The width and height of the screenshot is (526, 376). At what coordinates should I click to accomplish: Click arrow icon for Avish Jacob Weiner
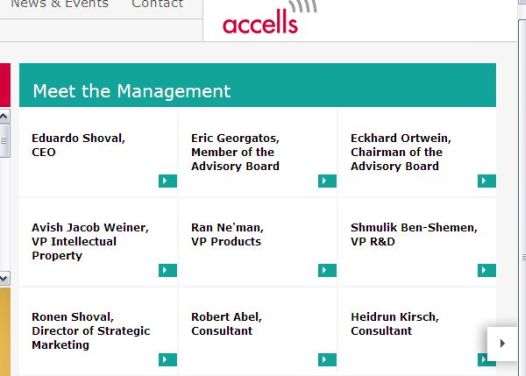tap(168, 270)
